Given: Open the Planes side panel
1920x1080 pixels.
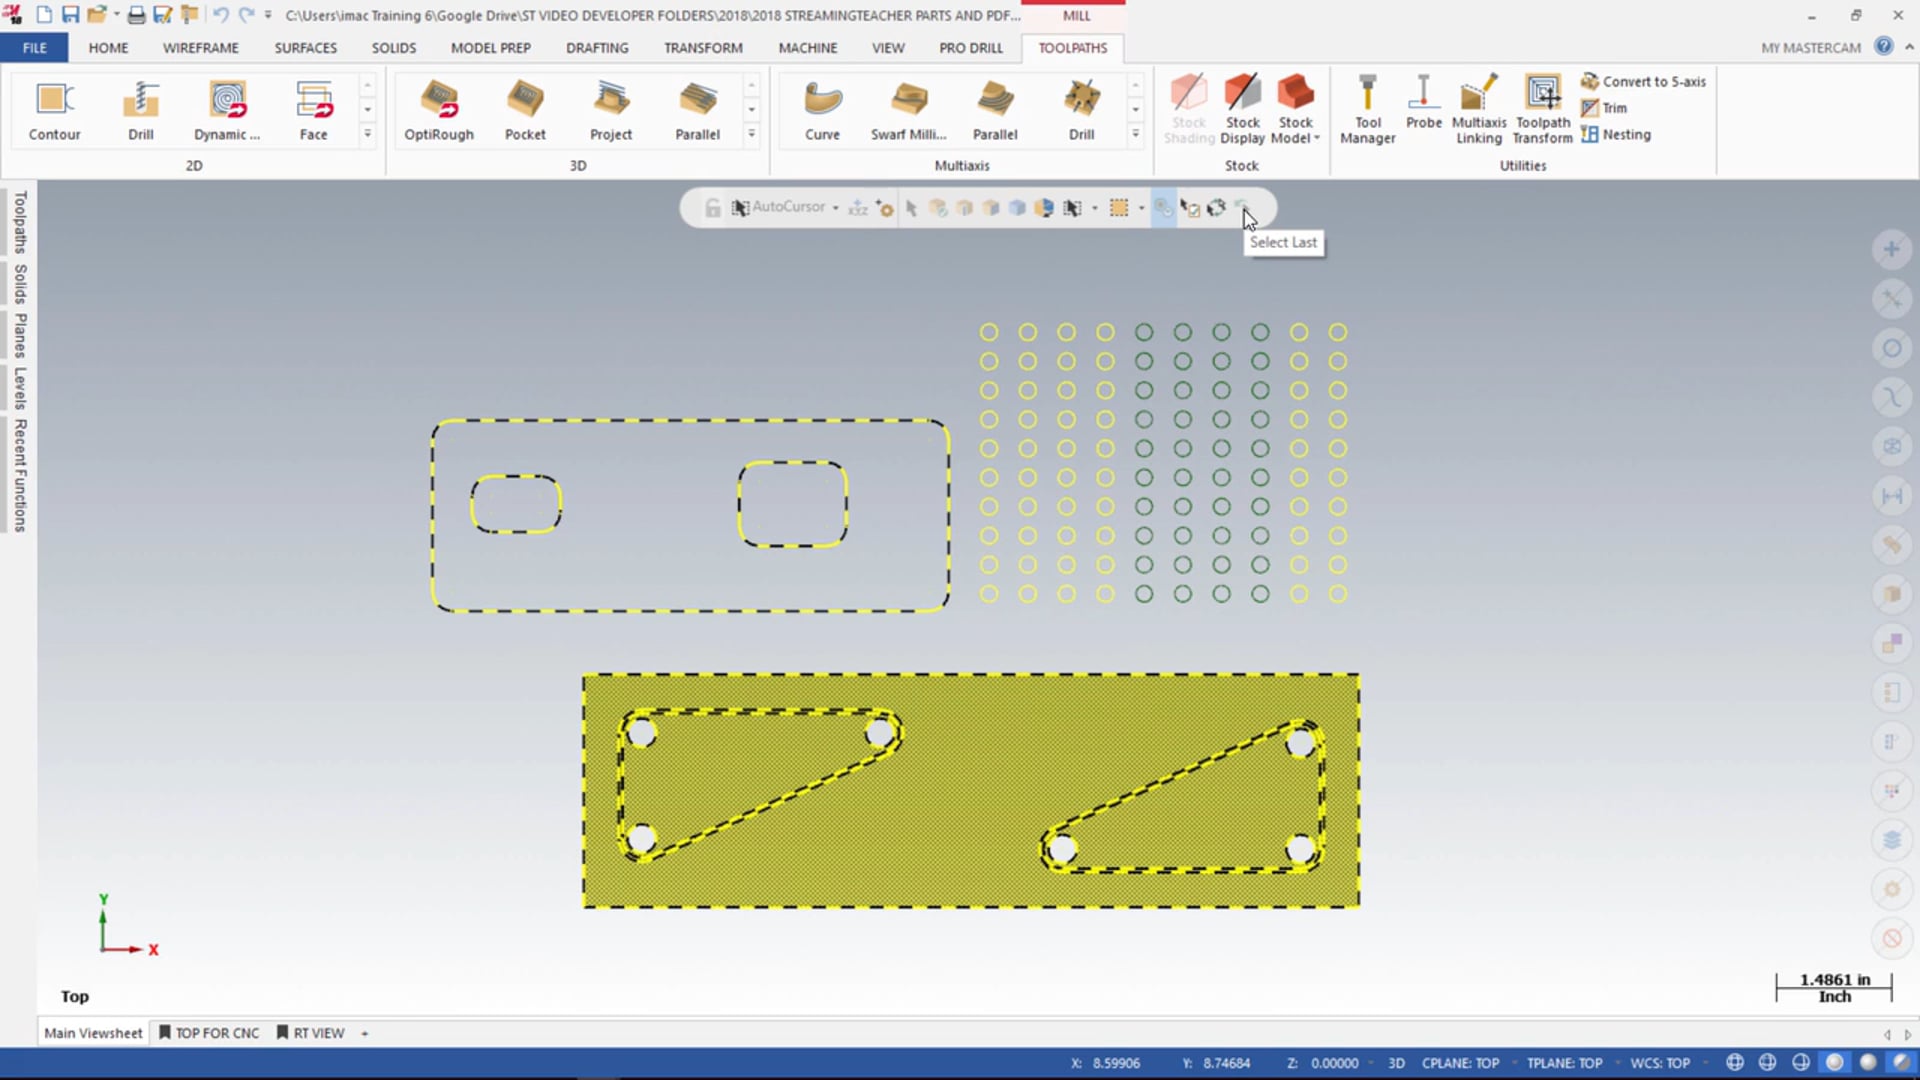Looking at the screenshot, I should (x=19, y=335).
